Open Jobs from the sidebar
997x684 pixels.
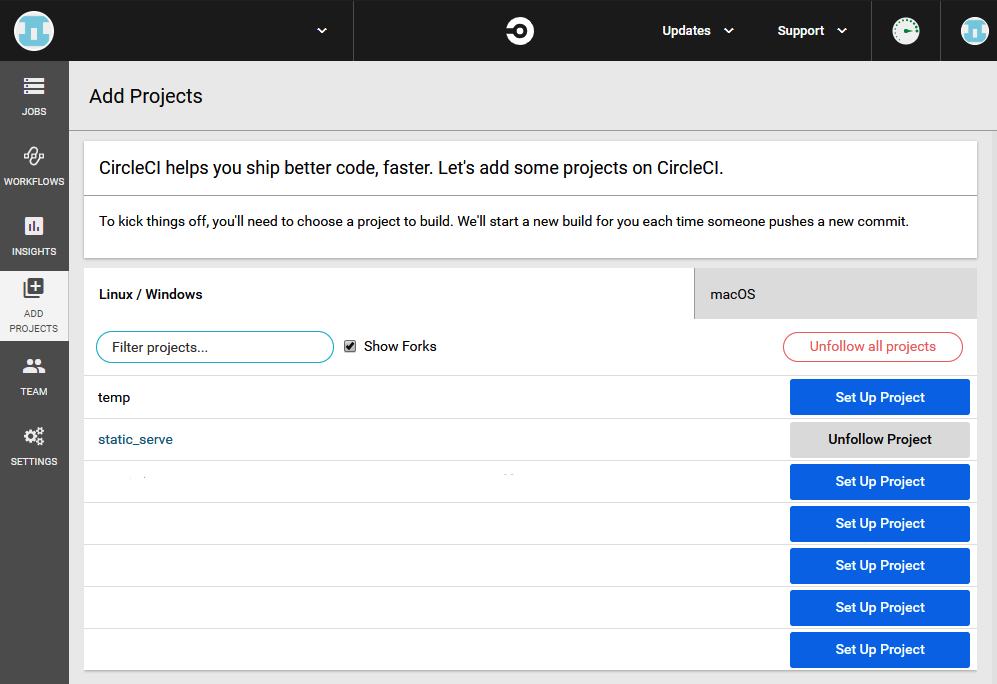34,96
